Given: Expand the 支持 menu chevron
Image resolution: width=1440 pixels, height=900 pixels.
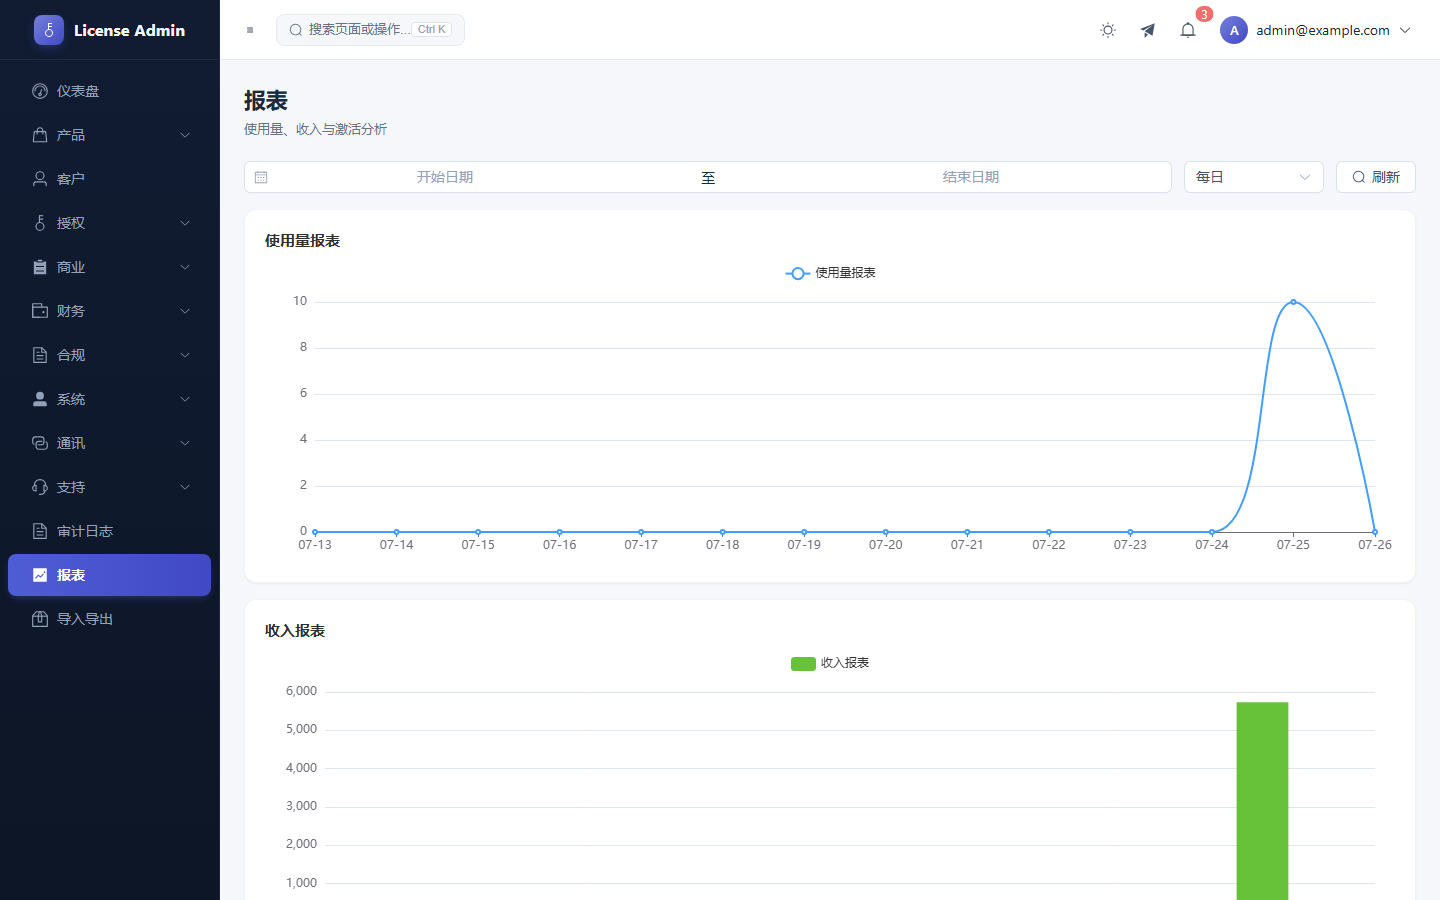Looking at the screenshot, I should (x=185, y=487).
